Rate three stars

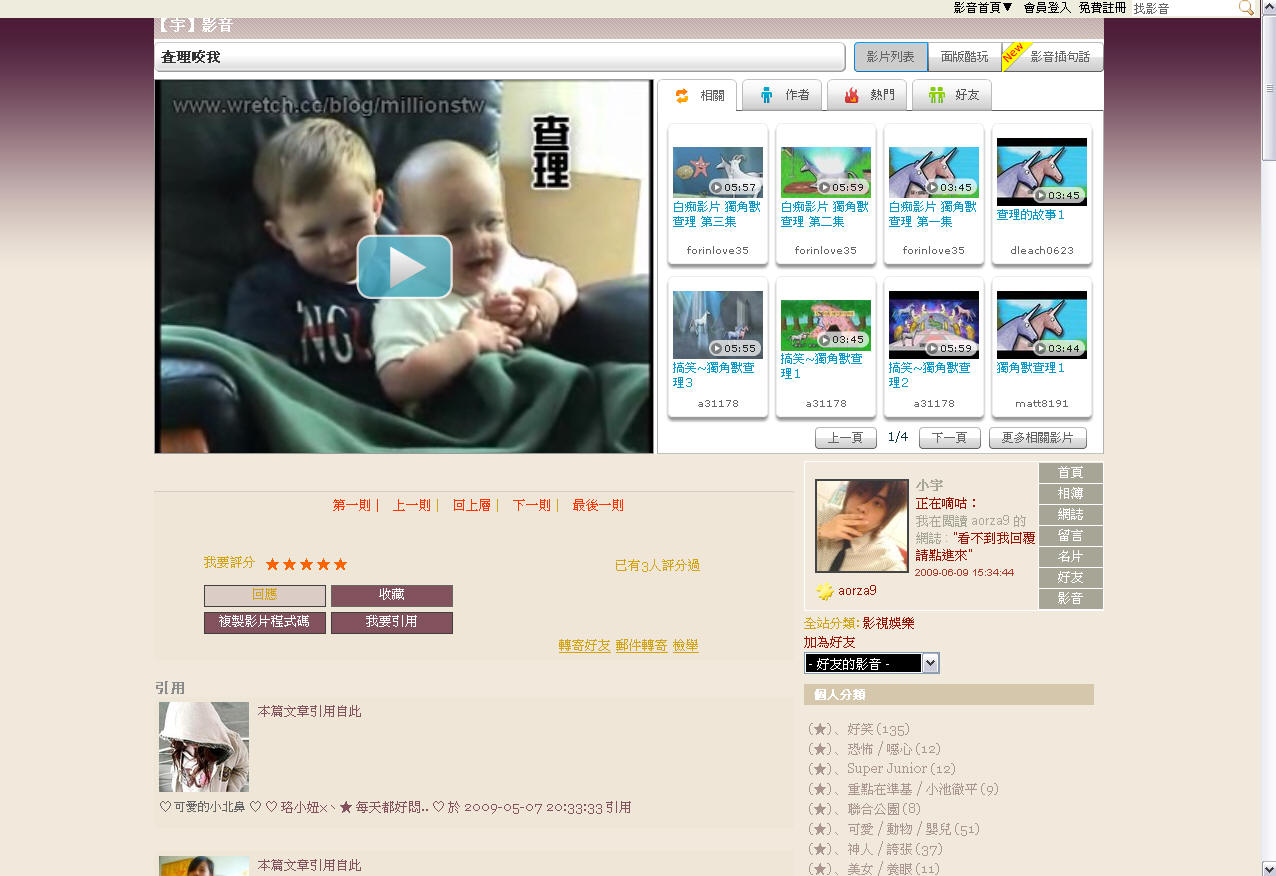307,564
